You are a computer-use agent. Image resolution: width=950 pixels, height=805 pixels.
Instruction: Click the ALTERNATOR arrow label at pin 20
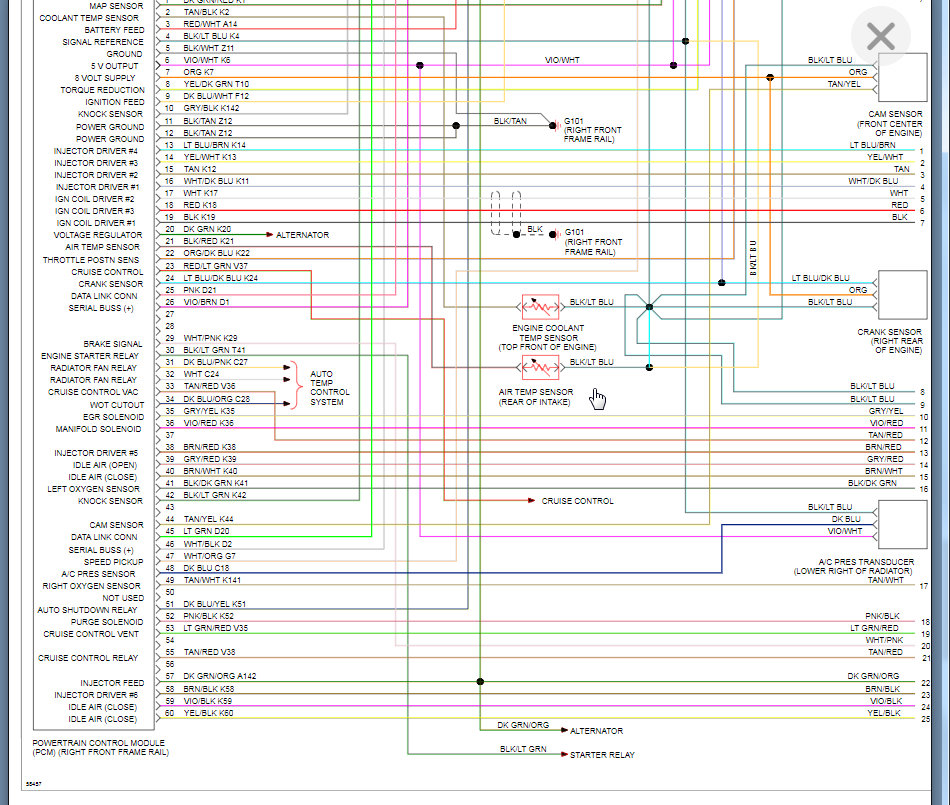click(302, 235)
